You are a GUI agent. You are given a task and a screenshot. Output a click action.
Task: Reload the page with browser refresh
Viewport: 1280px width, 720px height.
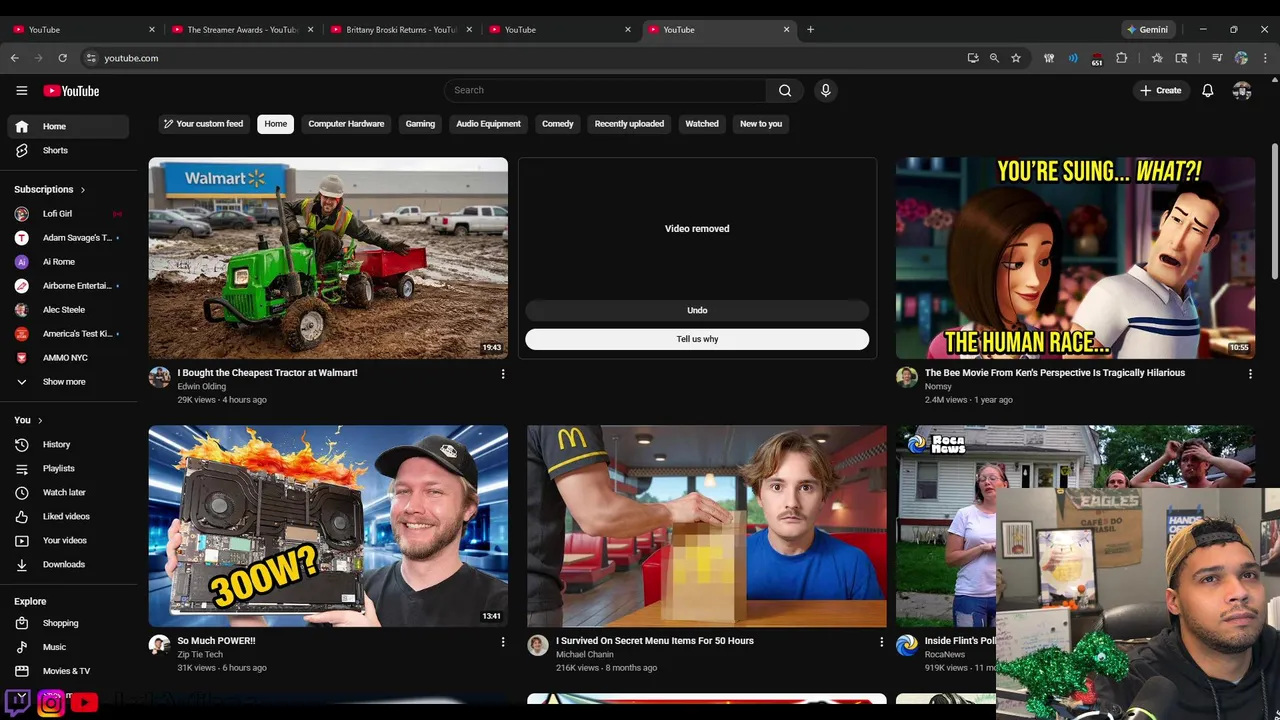62,58
